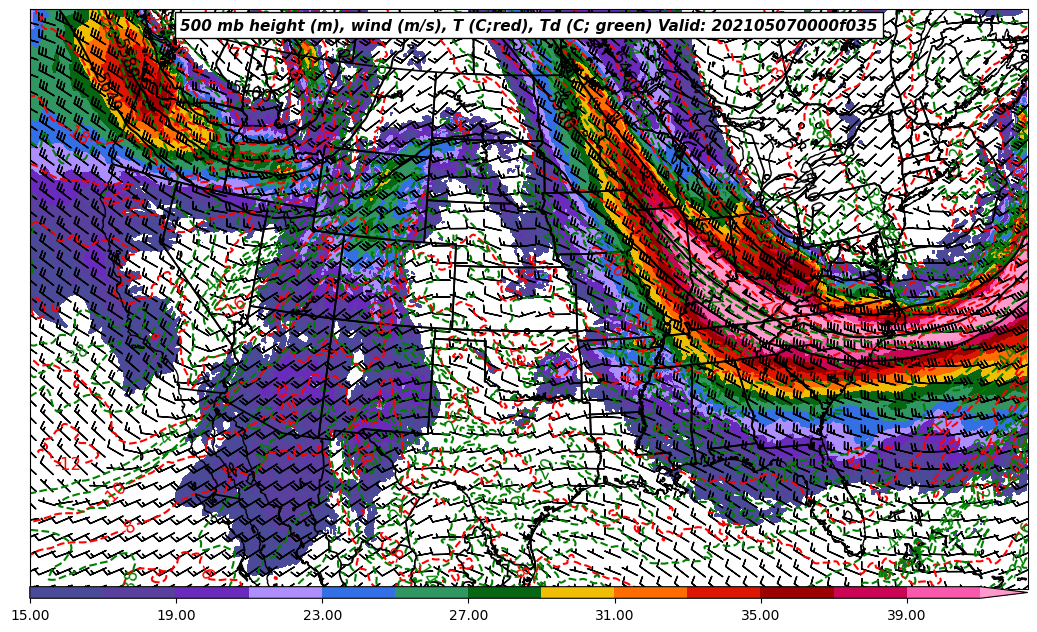Click the map title text "500 mb height (m), wind (m/s)"

click(310, 26)
